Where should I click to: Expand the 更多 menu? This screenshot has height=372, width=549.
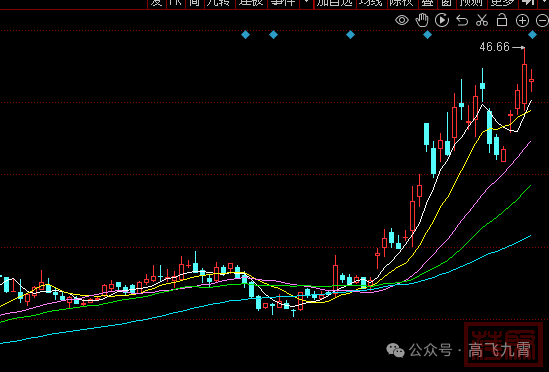pos(502,3)
